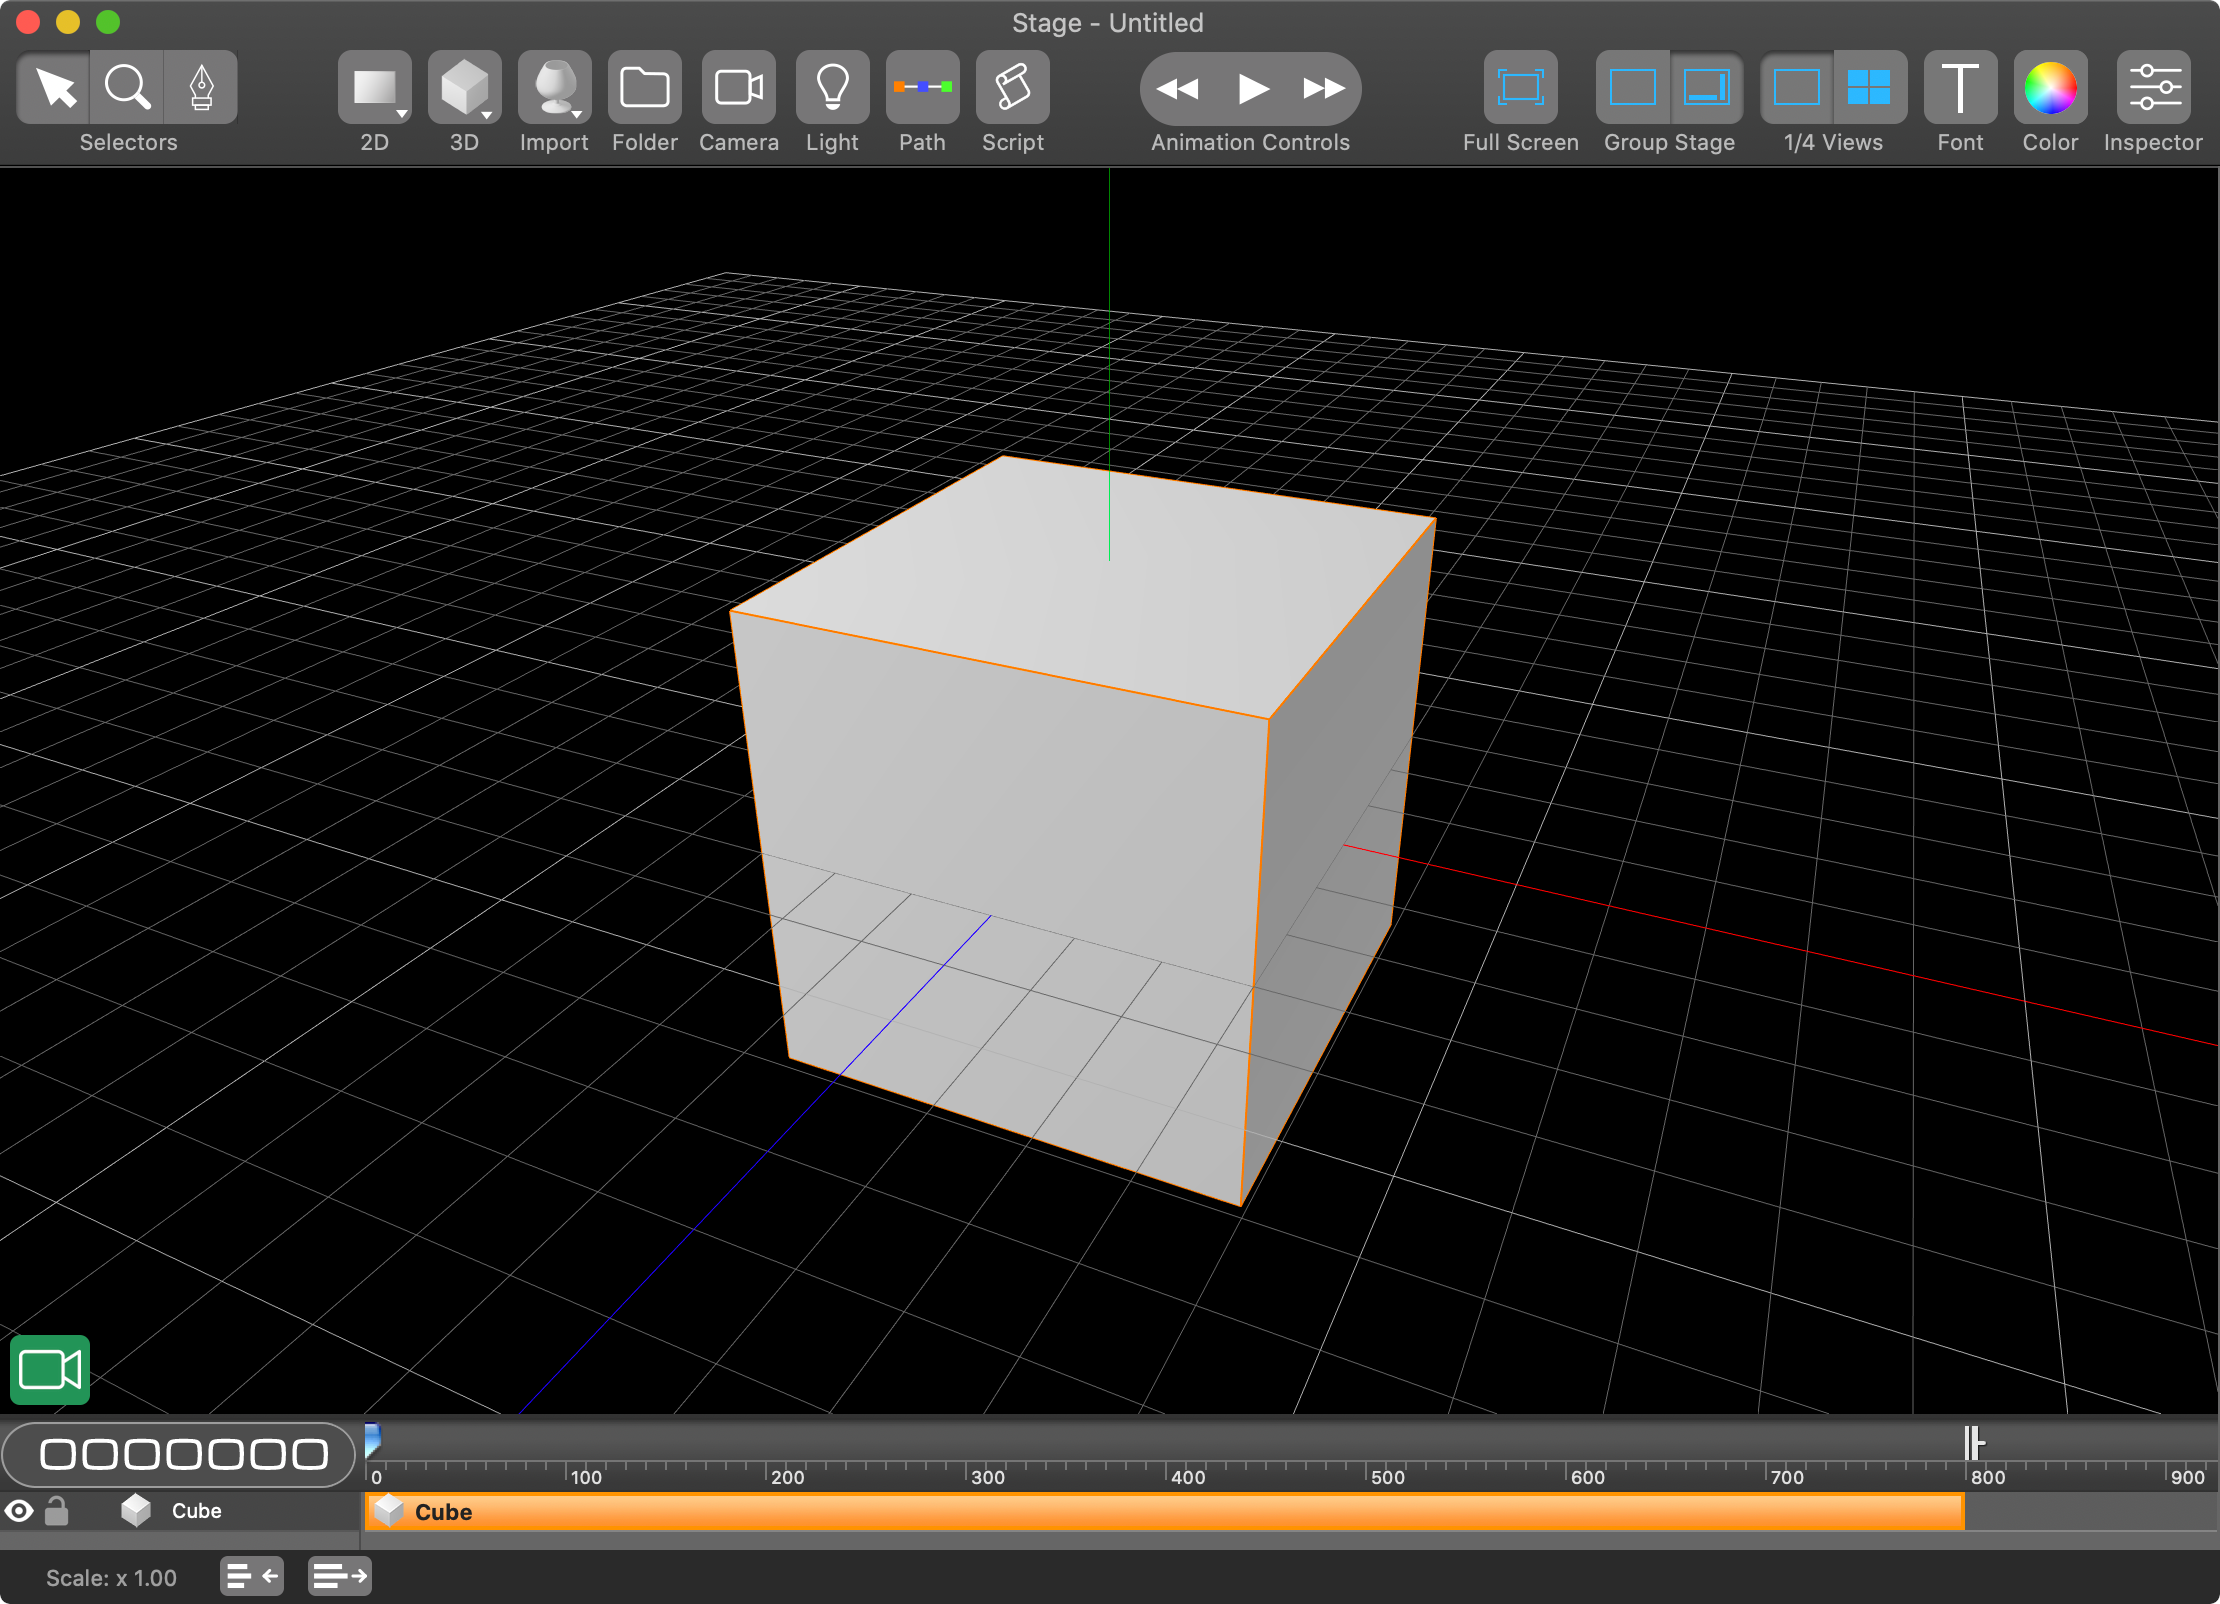Create an animation Path
The width and height of the screenshot is (2220, 1604).
[922, 88]
